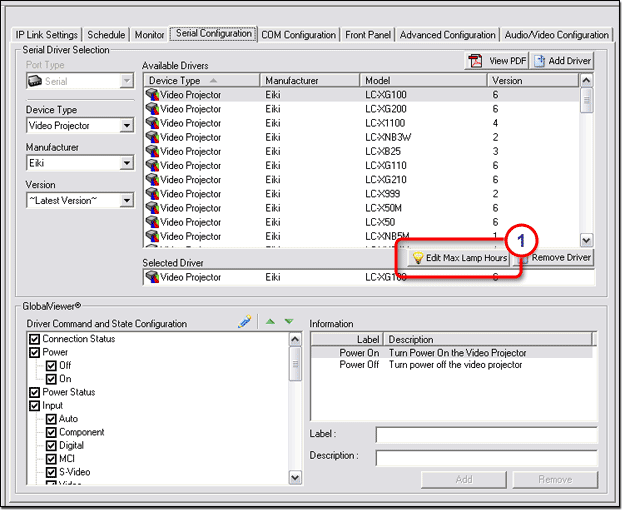This screenshot has width=630, height=517.
Task: Open the Front Panel tab
Action: [368, 35]
